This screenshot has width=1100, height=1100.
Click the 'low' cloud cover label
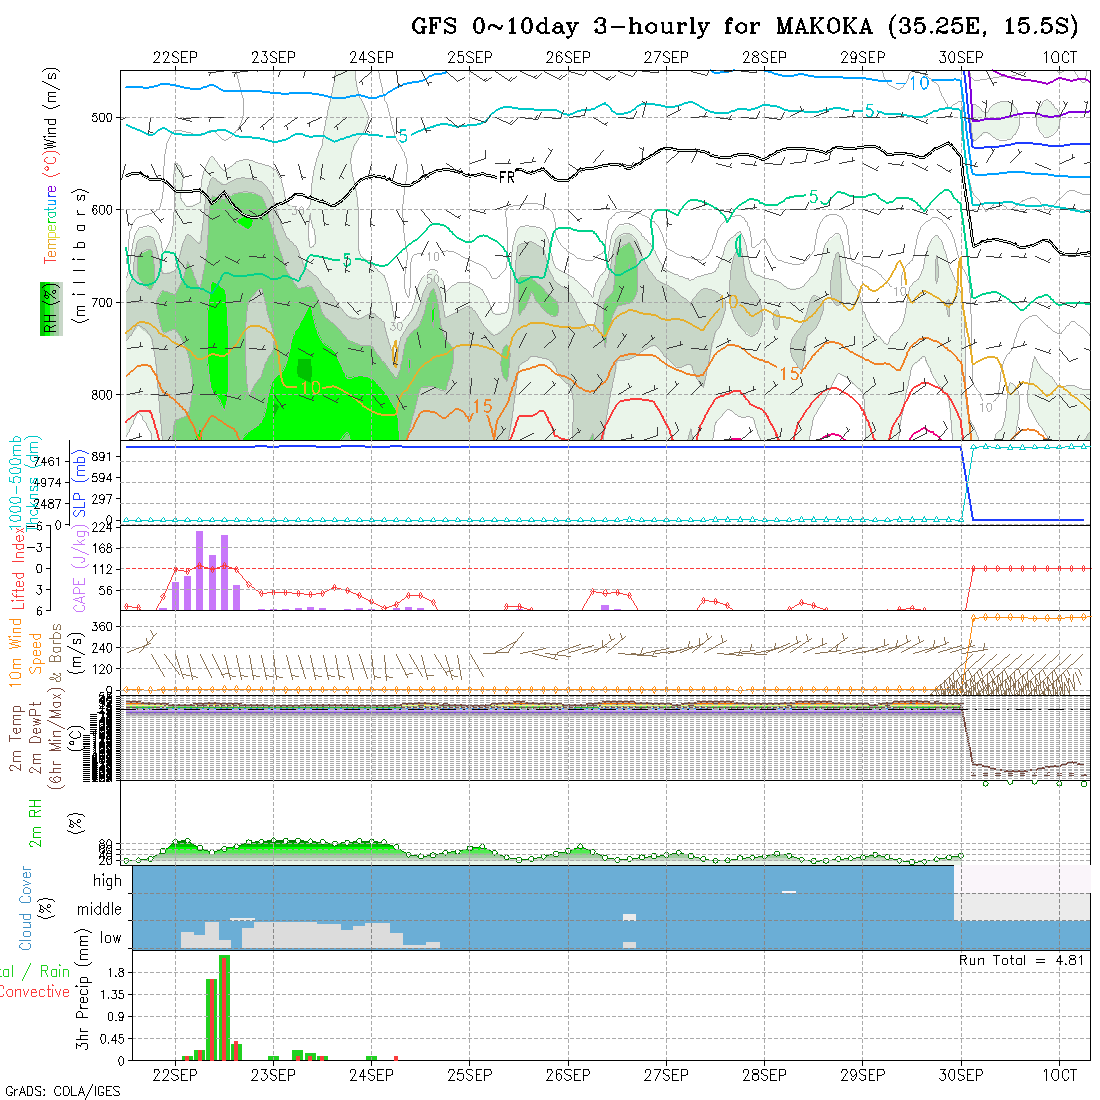click(x=110, y=938)
